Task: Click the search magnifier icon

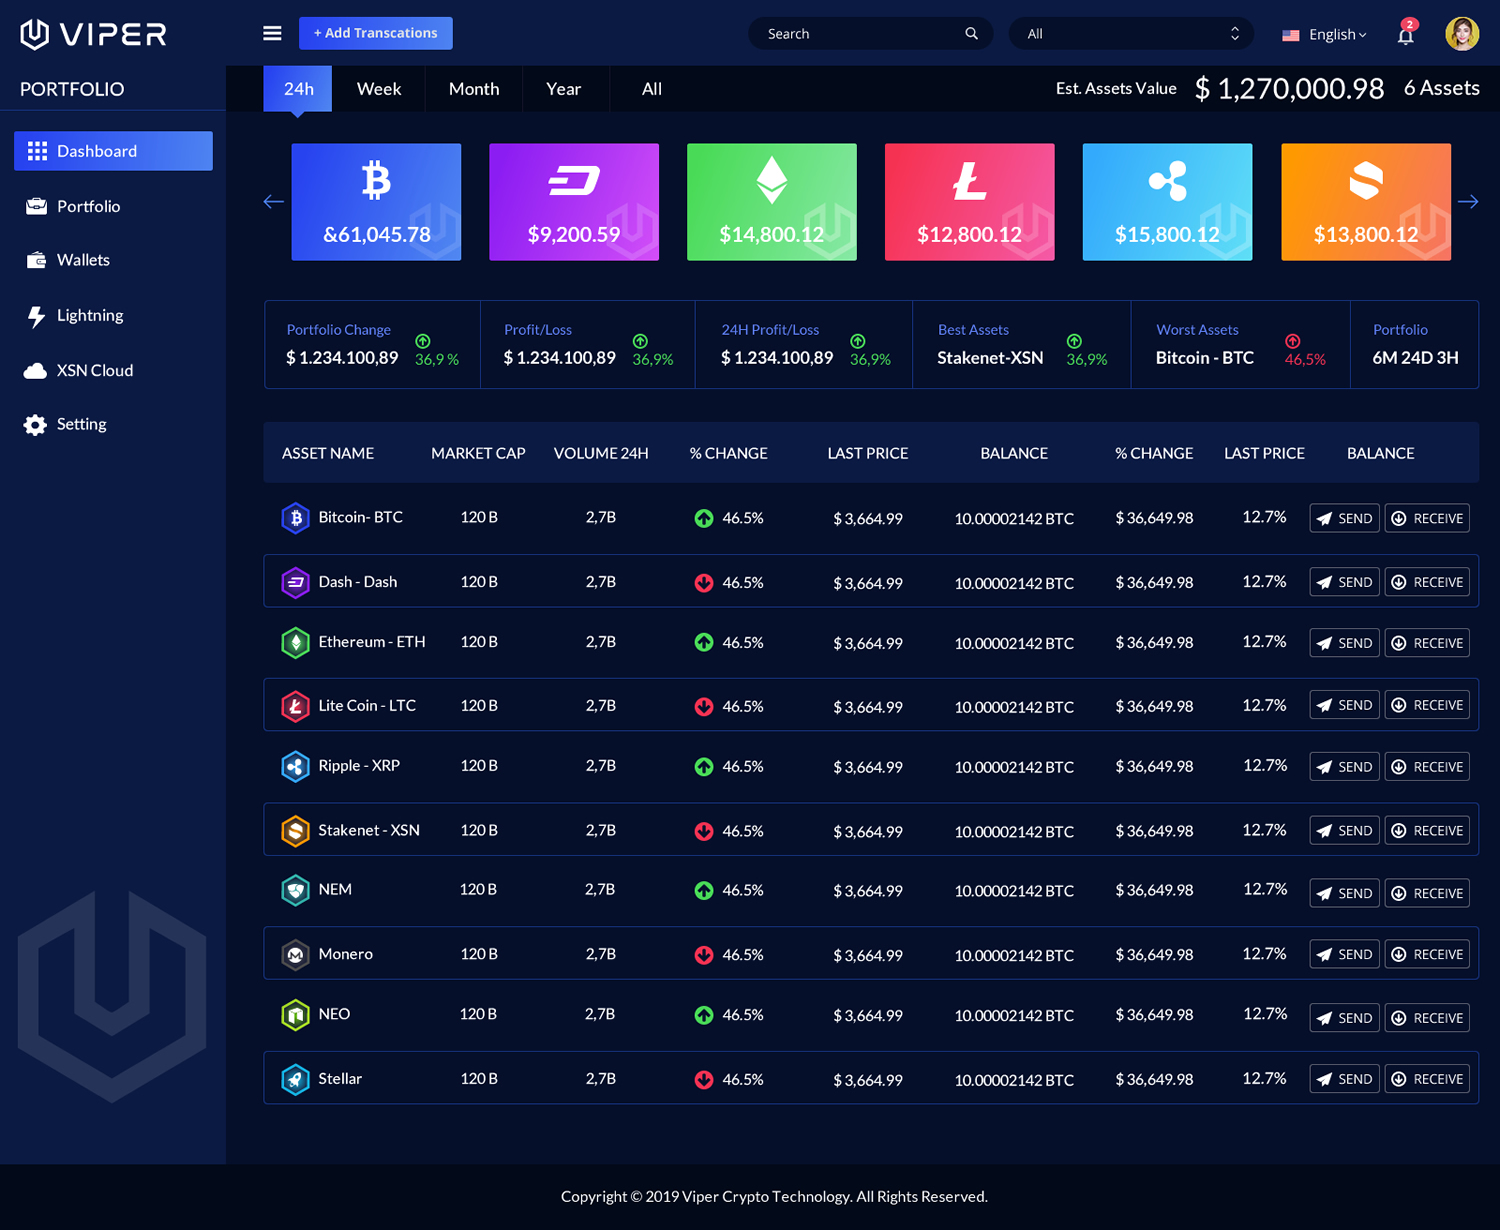Action: [x=971, y=33]
